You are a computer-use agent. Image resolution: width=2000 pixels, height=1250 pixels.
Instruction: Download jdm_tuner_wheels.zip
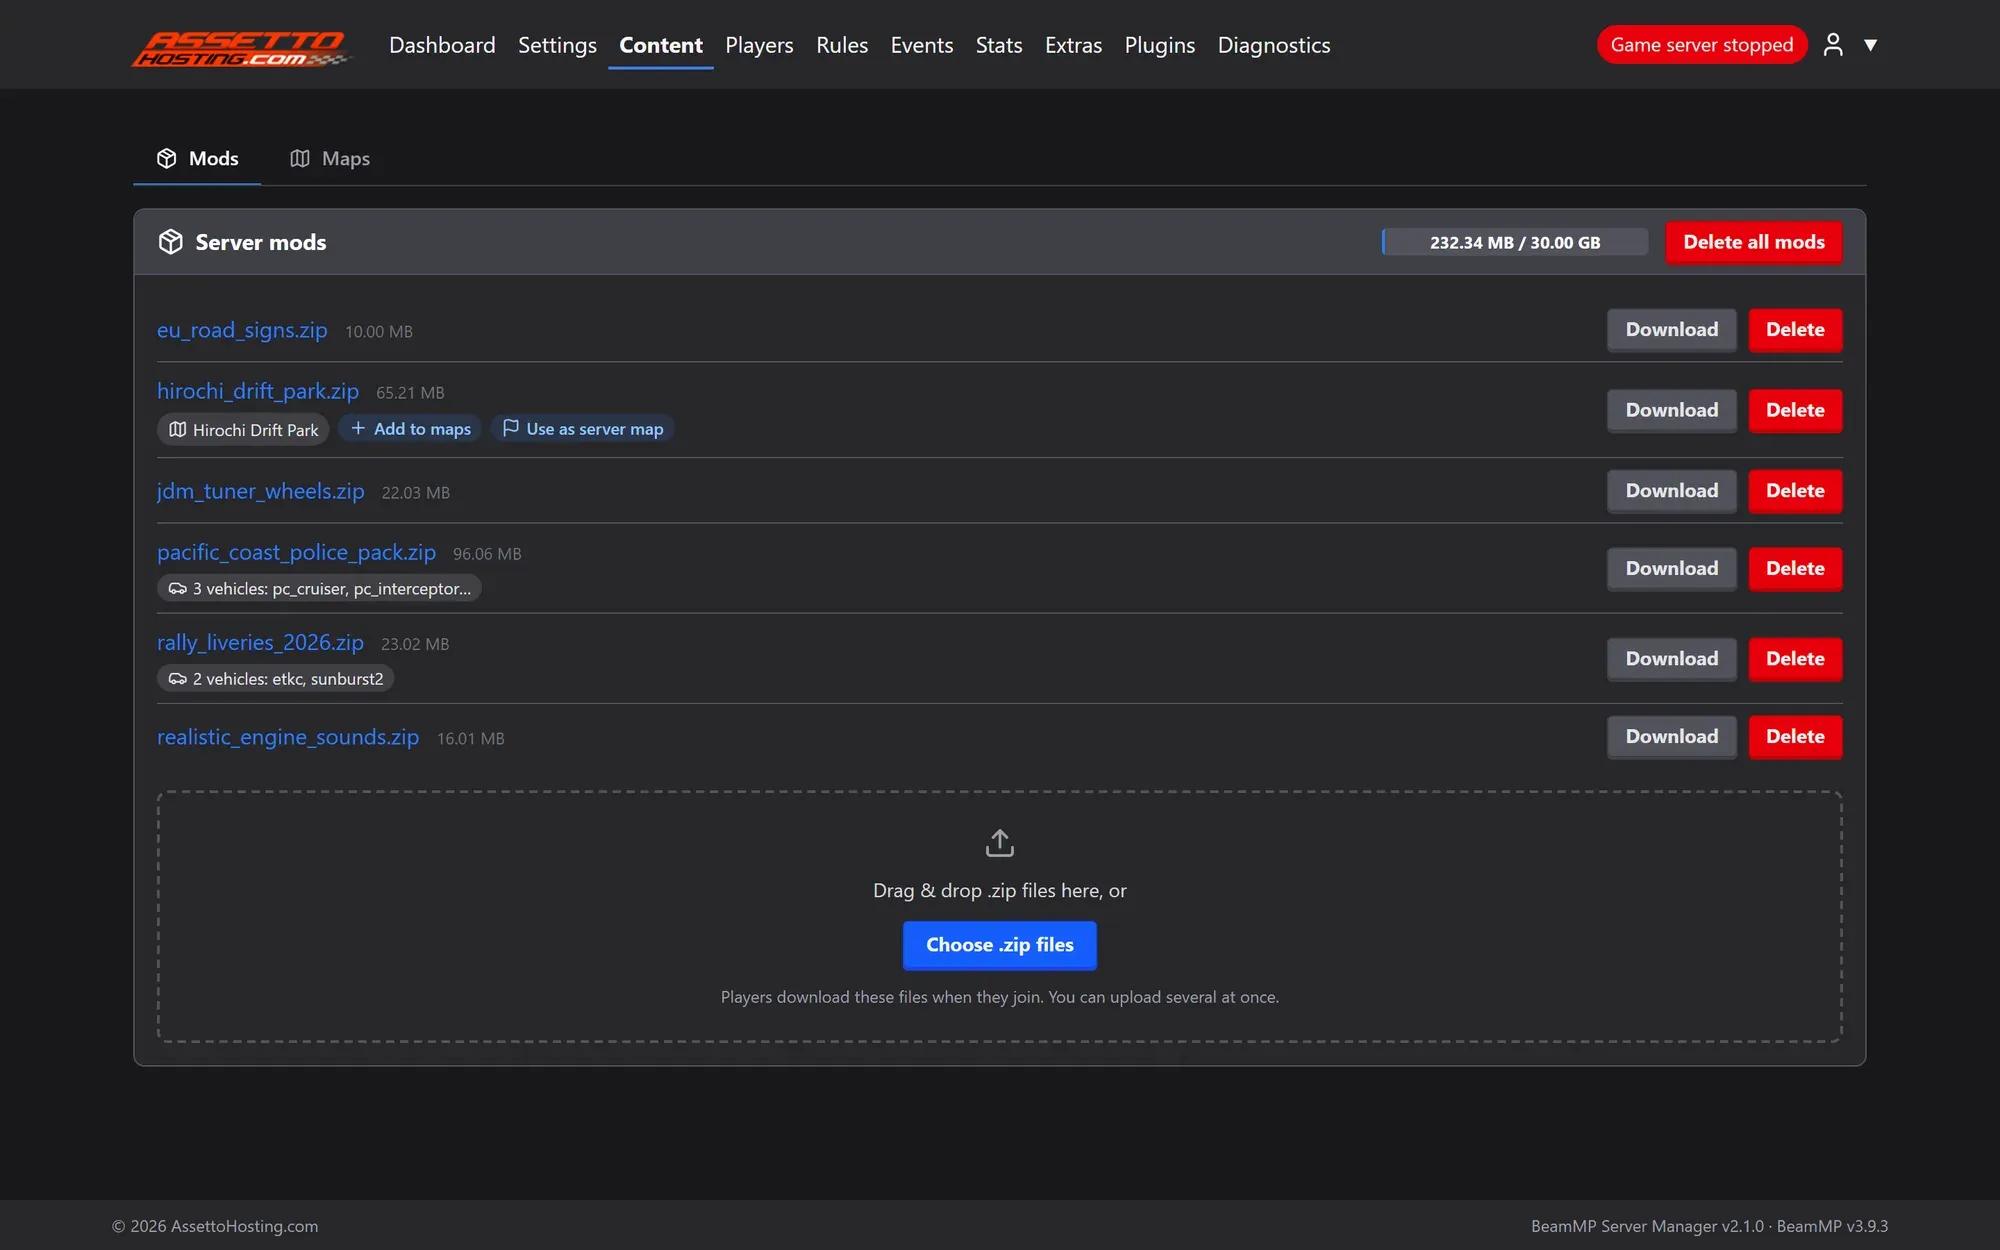(x=1672, y=491)
